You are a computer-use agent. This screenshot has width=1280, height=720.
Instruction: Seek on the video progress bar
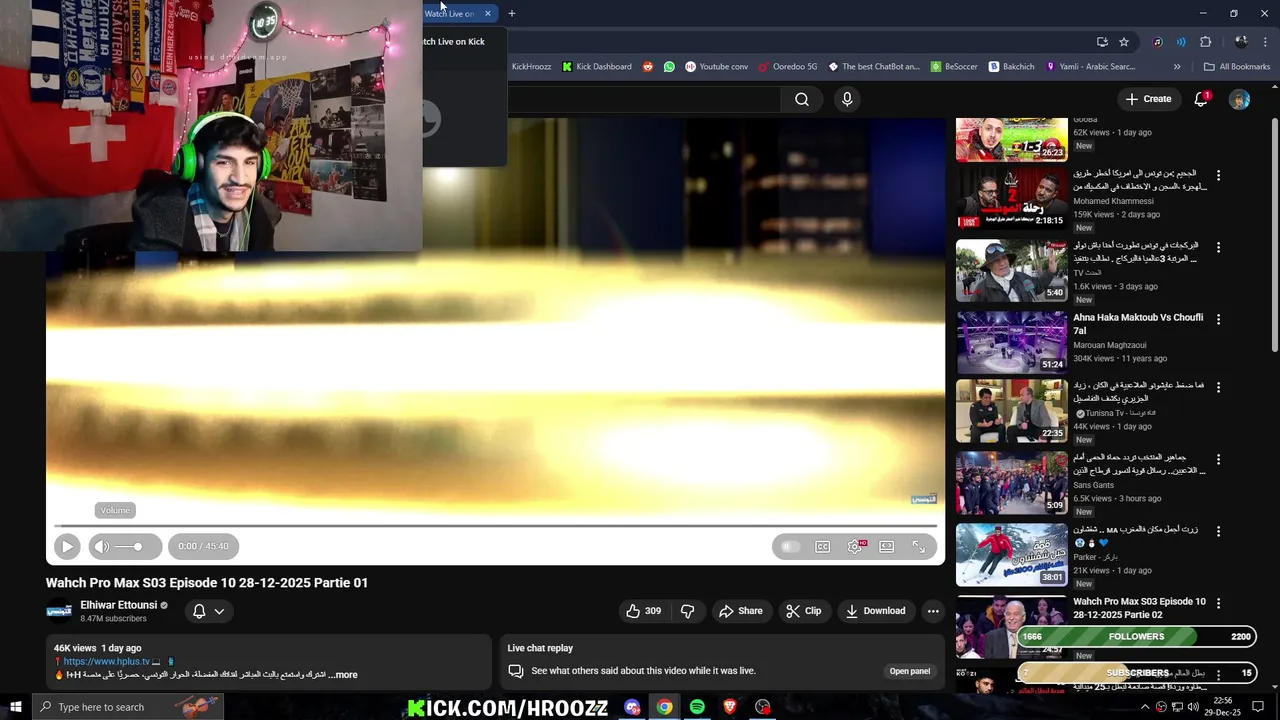(495, 526)
